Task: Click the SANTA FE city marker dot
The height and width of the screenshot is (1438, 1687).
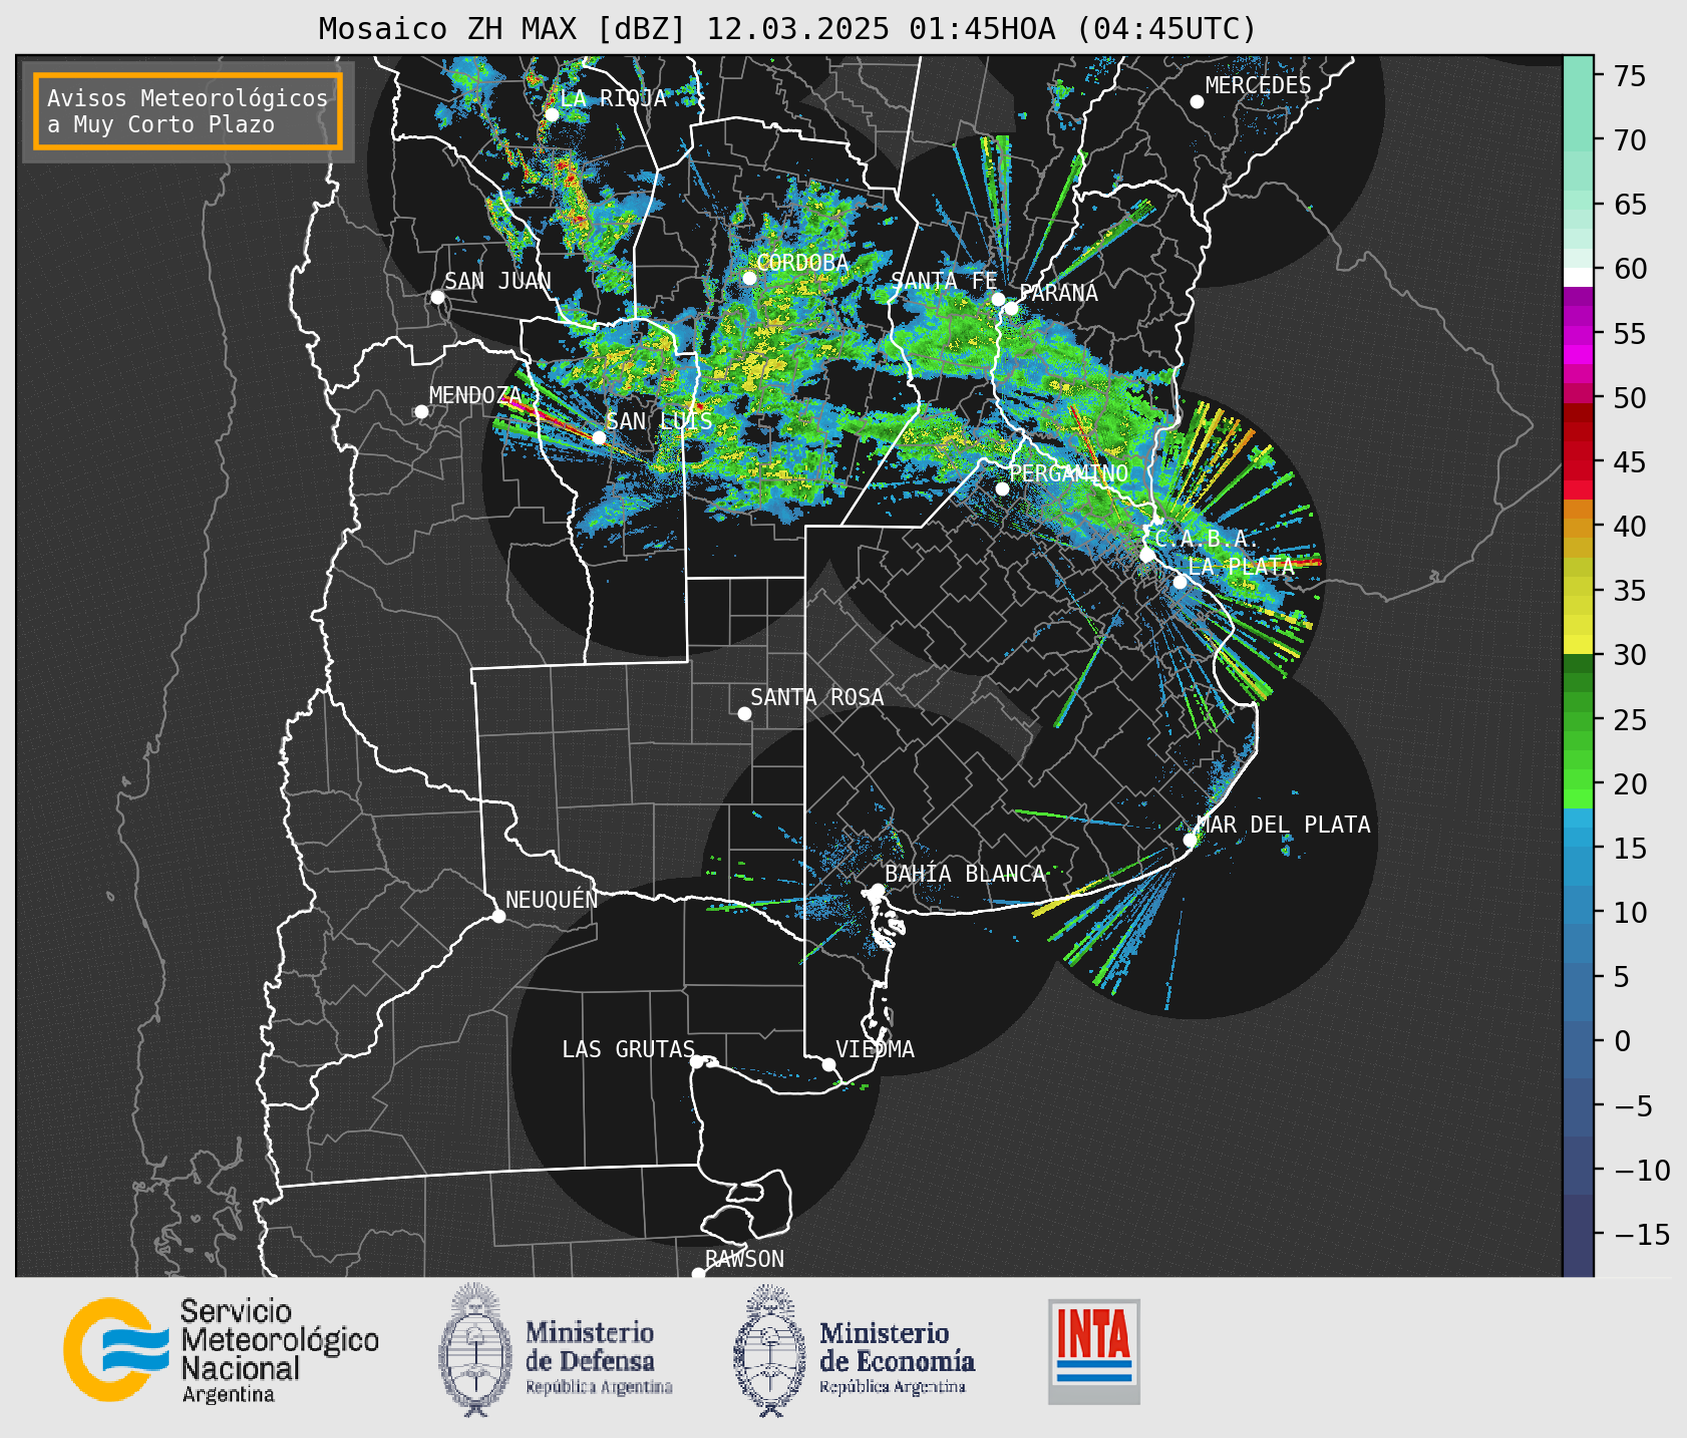Action: coord(998,299)
